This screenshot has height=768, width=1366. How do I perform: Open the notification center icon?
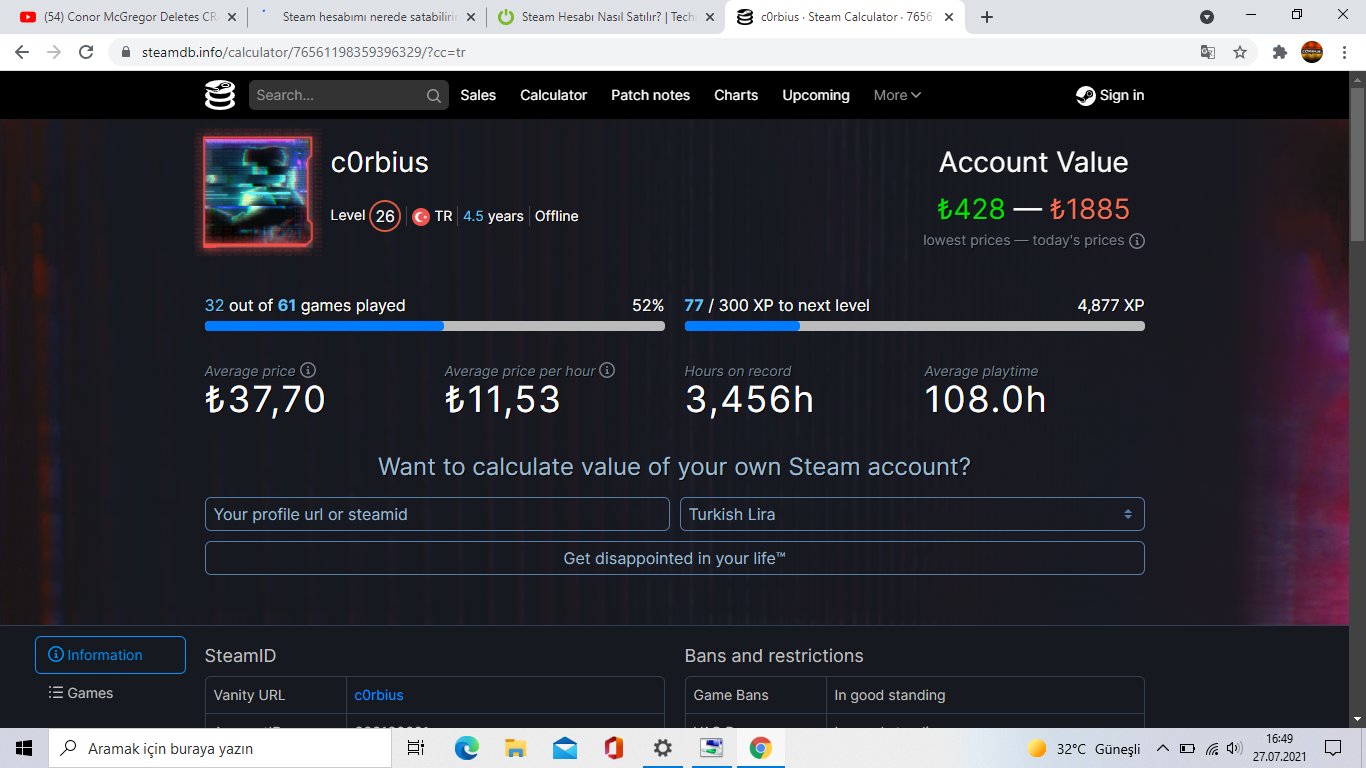tap(1332, 748)
